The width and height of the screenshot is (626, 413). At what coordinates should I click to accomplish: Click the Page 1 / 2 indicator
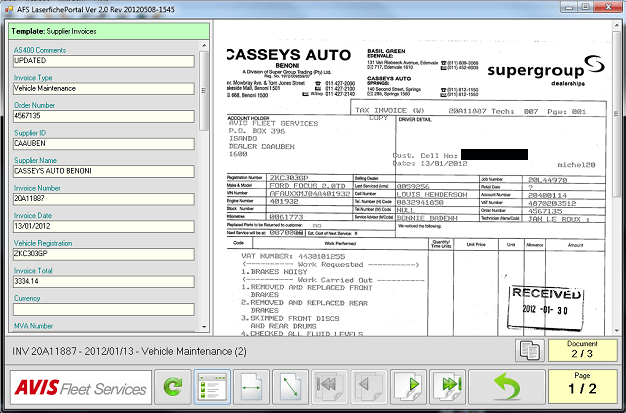[582, 386]
